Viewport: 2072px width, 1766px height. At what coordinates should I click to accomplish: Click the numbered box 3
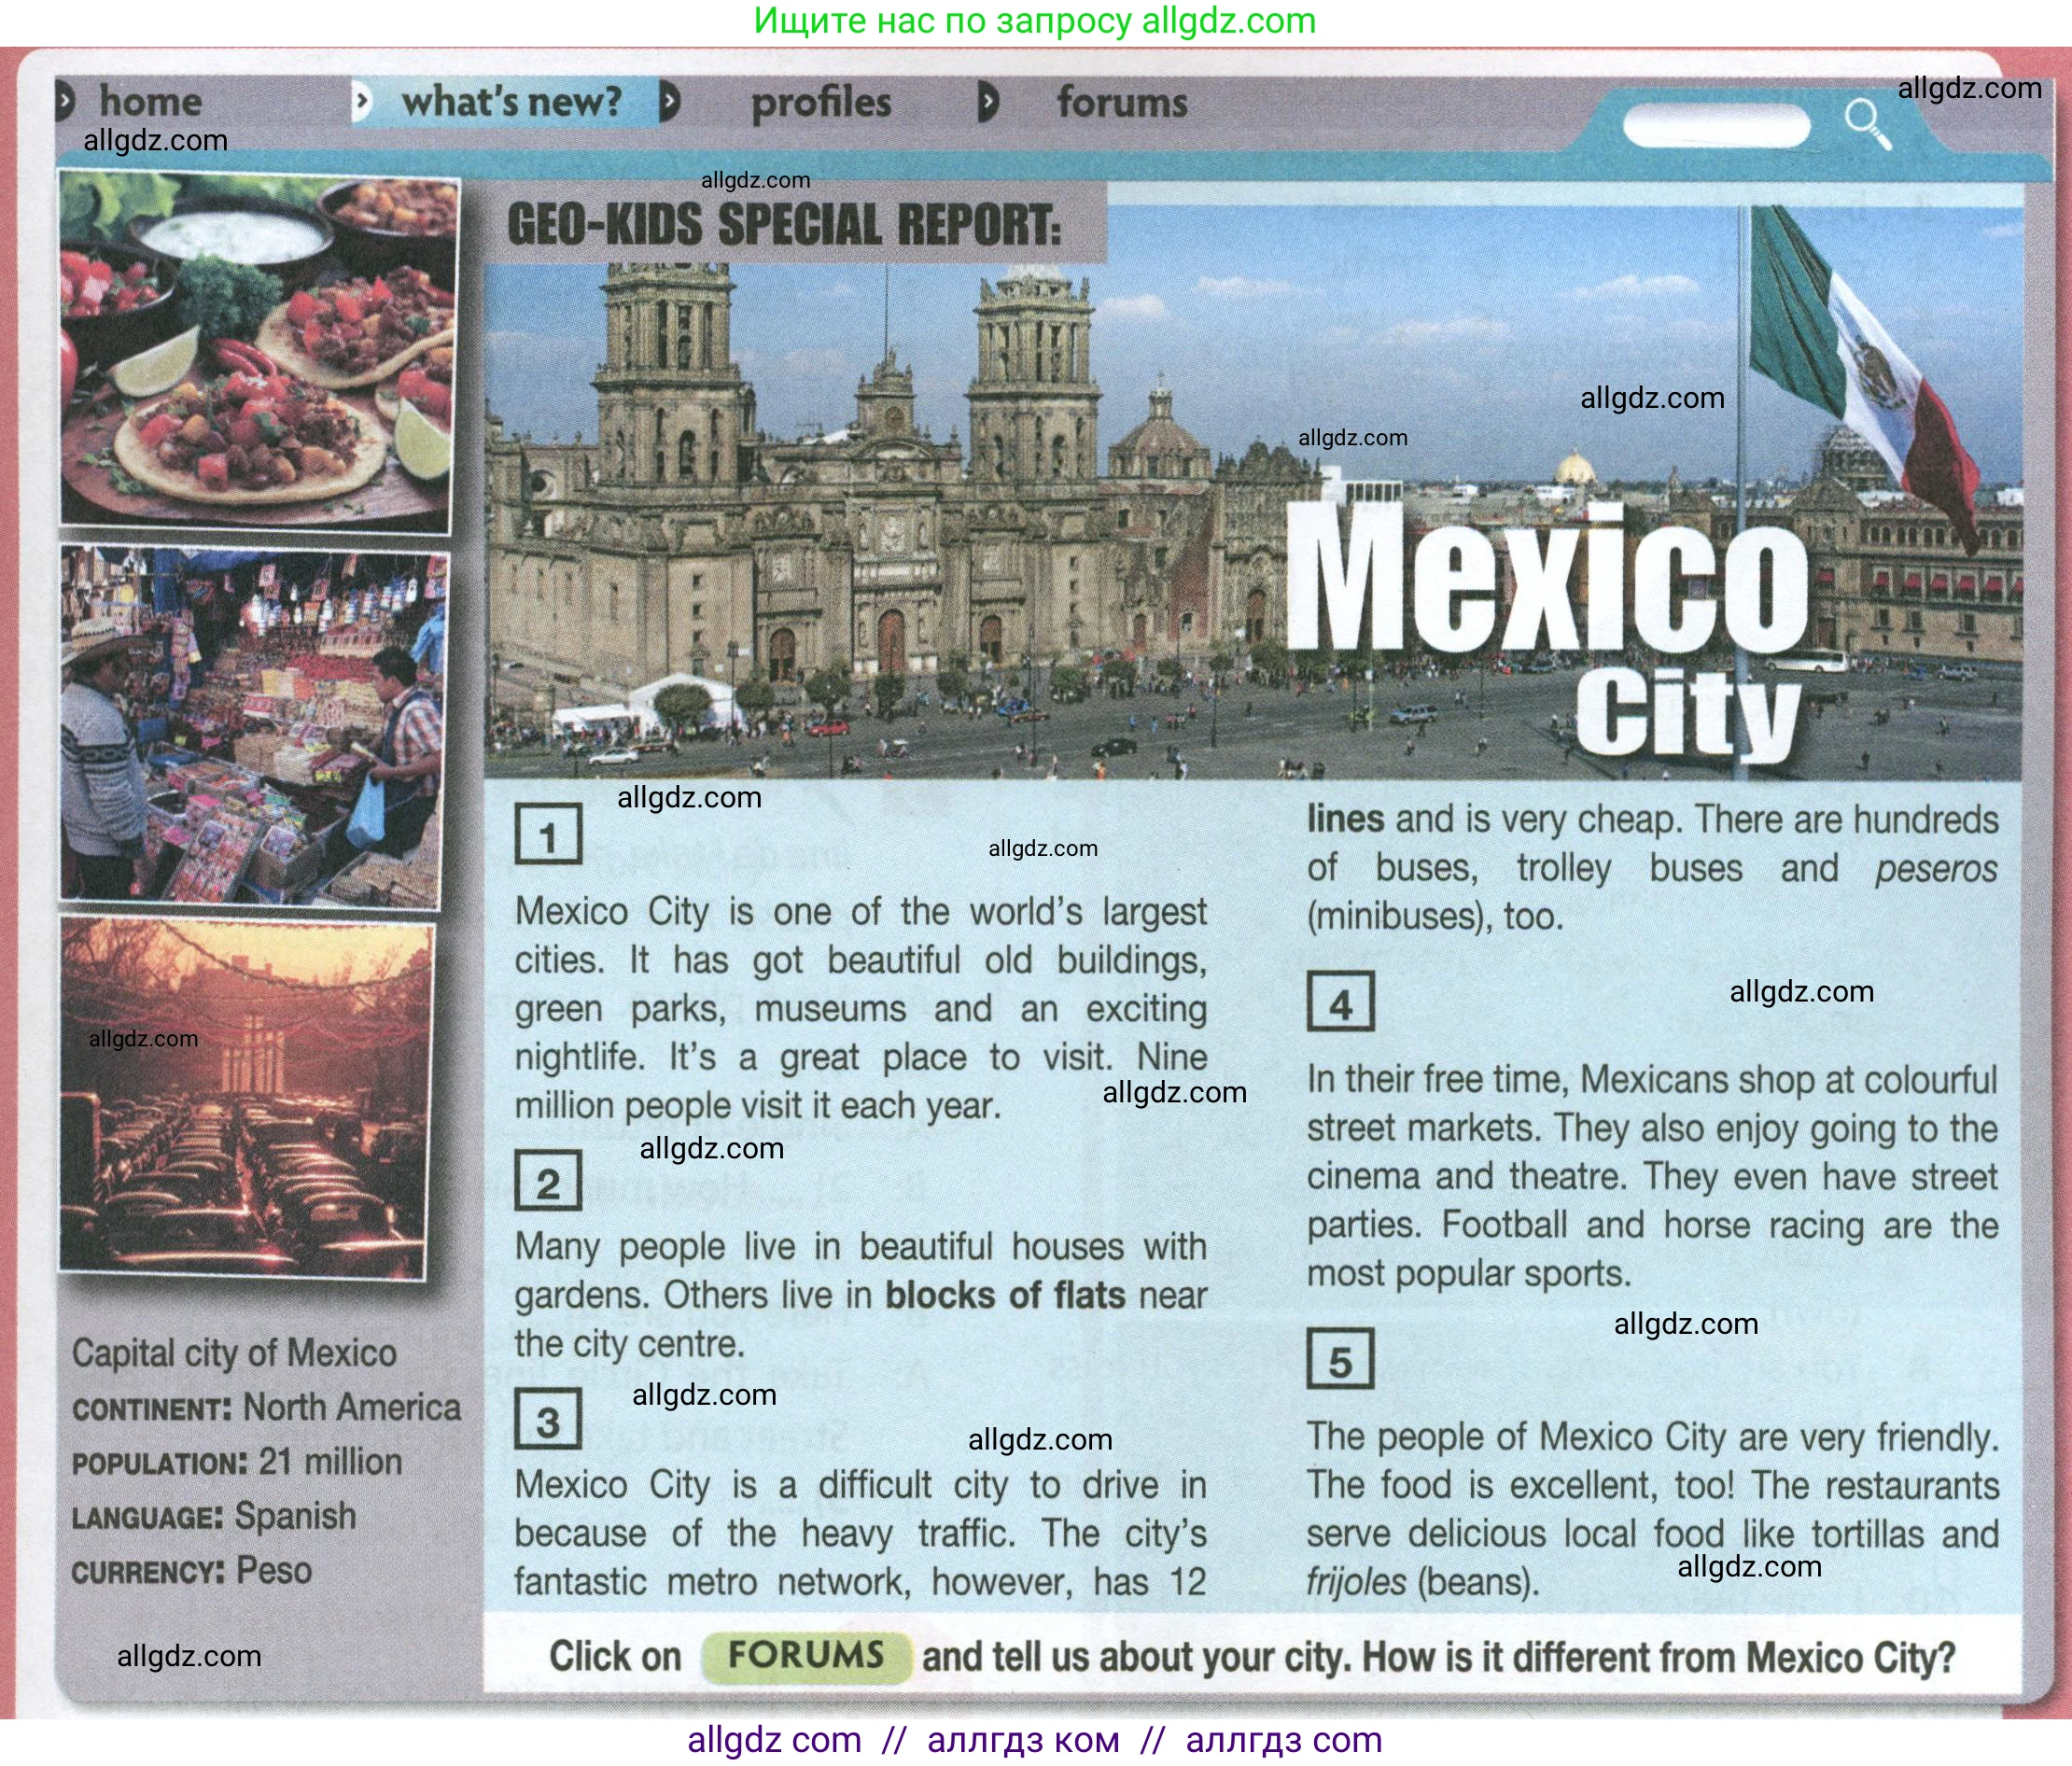tap(547, 1420)
